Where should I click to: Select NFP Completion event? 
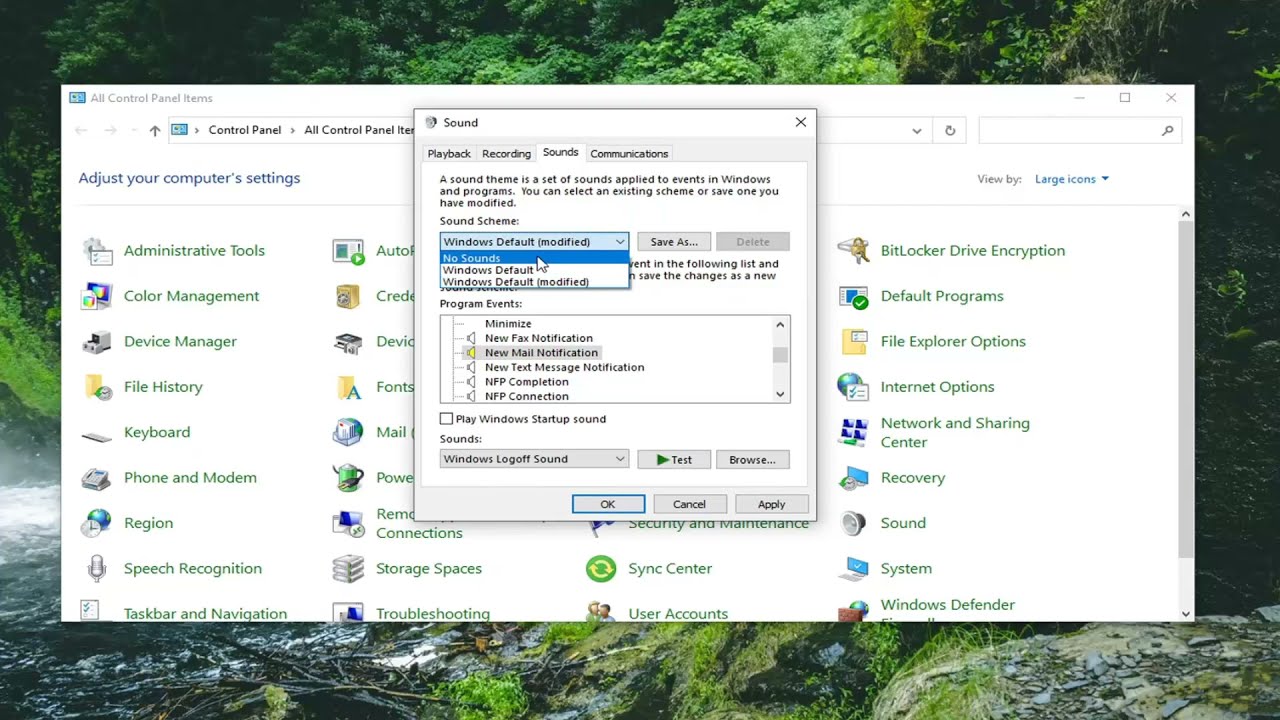click(x=526, y=382)
